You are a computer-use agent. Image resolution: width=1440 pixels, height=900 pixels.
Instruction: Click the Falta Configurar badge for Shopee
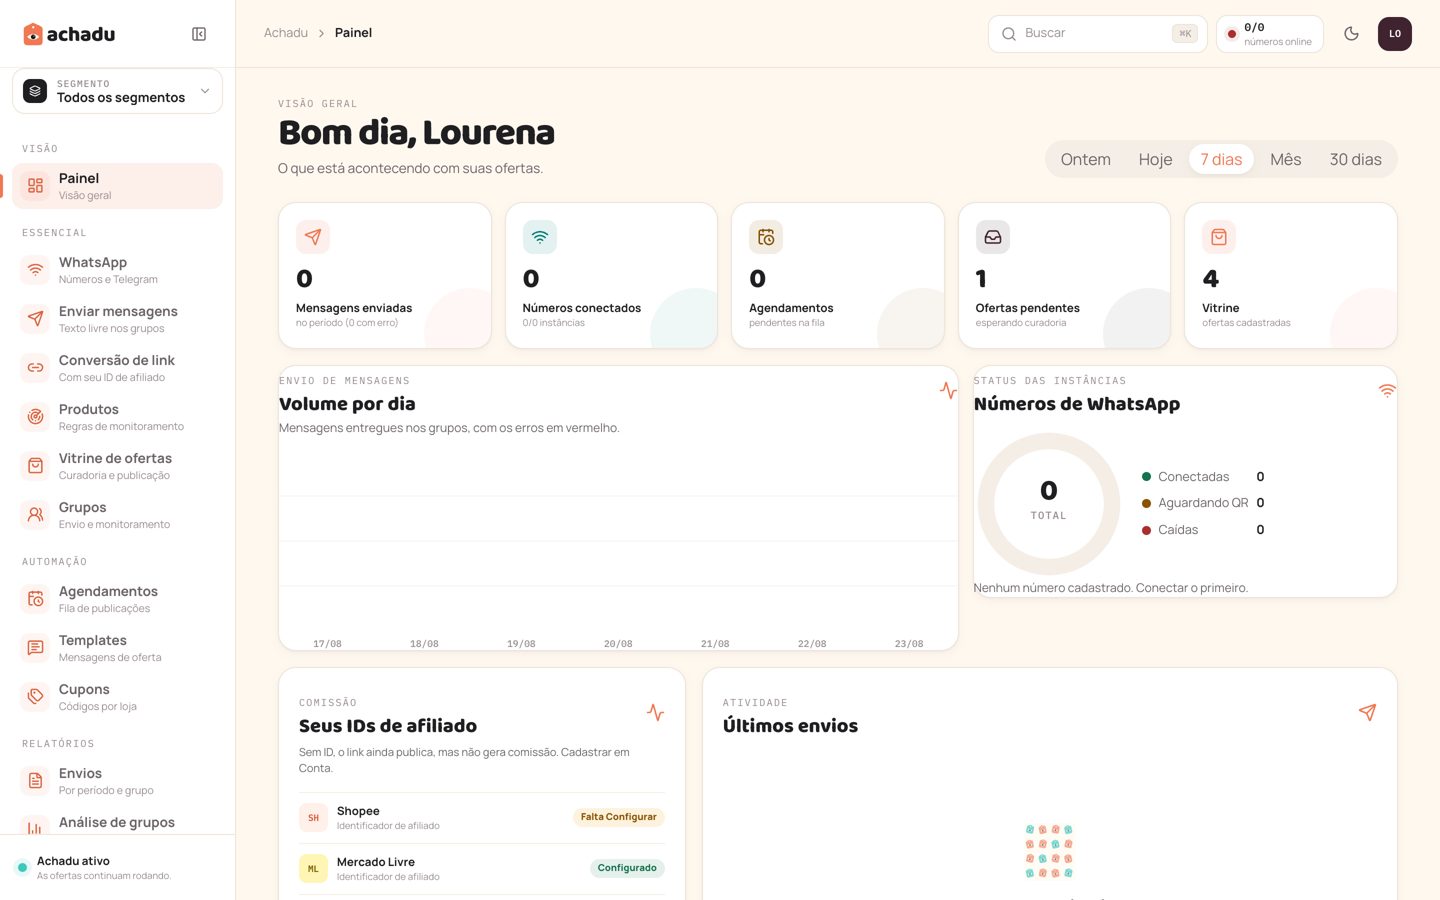[618, 817]
